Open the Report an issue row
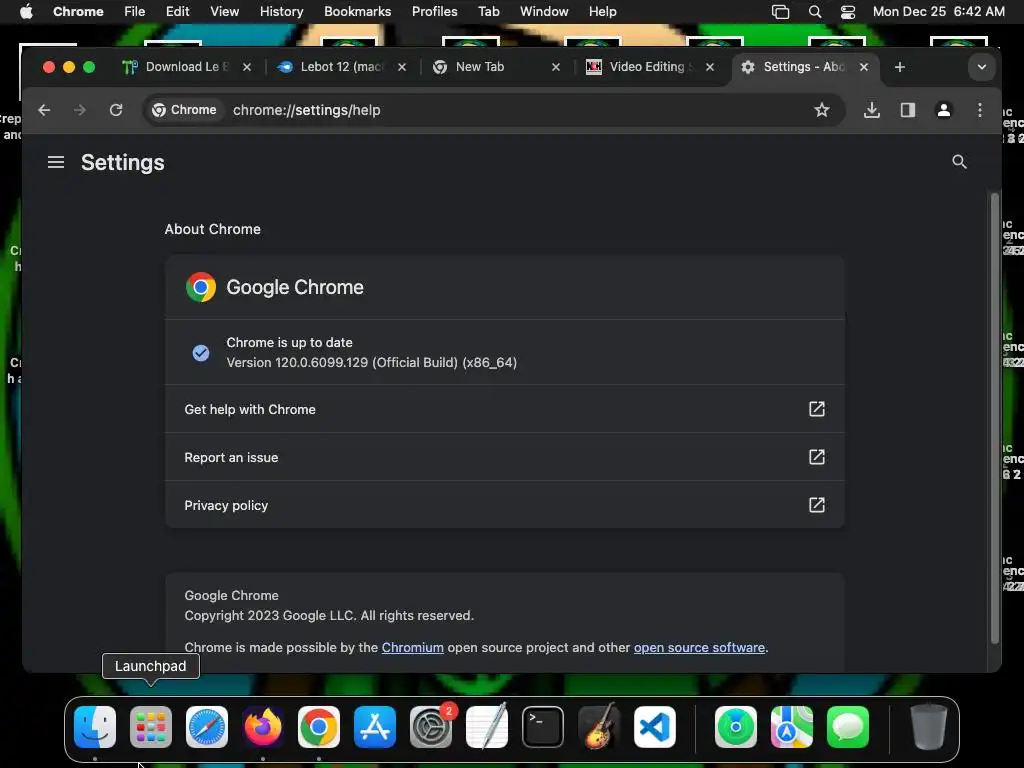This screenshot has width=1024, height=768. click(x=505, y=457)
